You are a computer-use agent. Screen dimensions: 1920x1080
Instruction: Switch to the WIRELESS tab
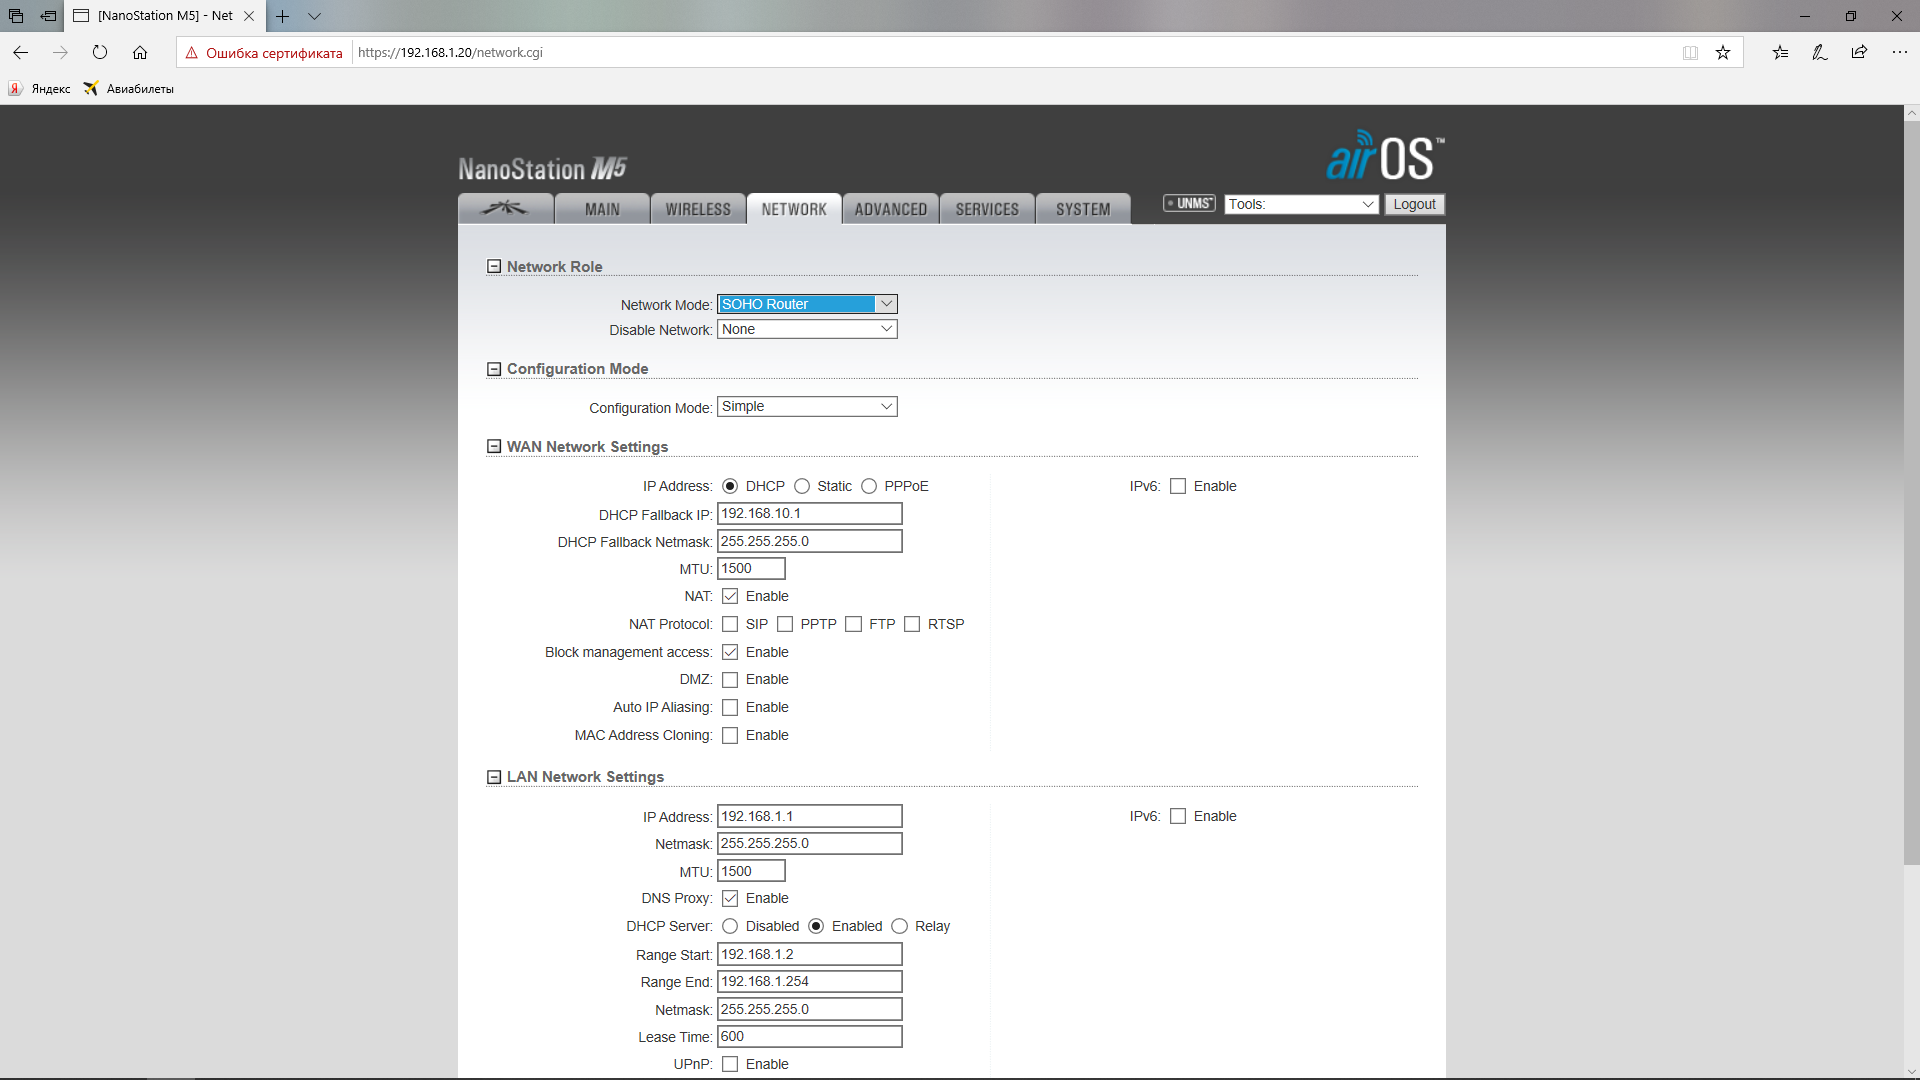[698, 209]
